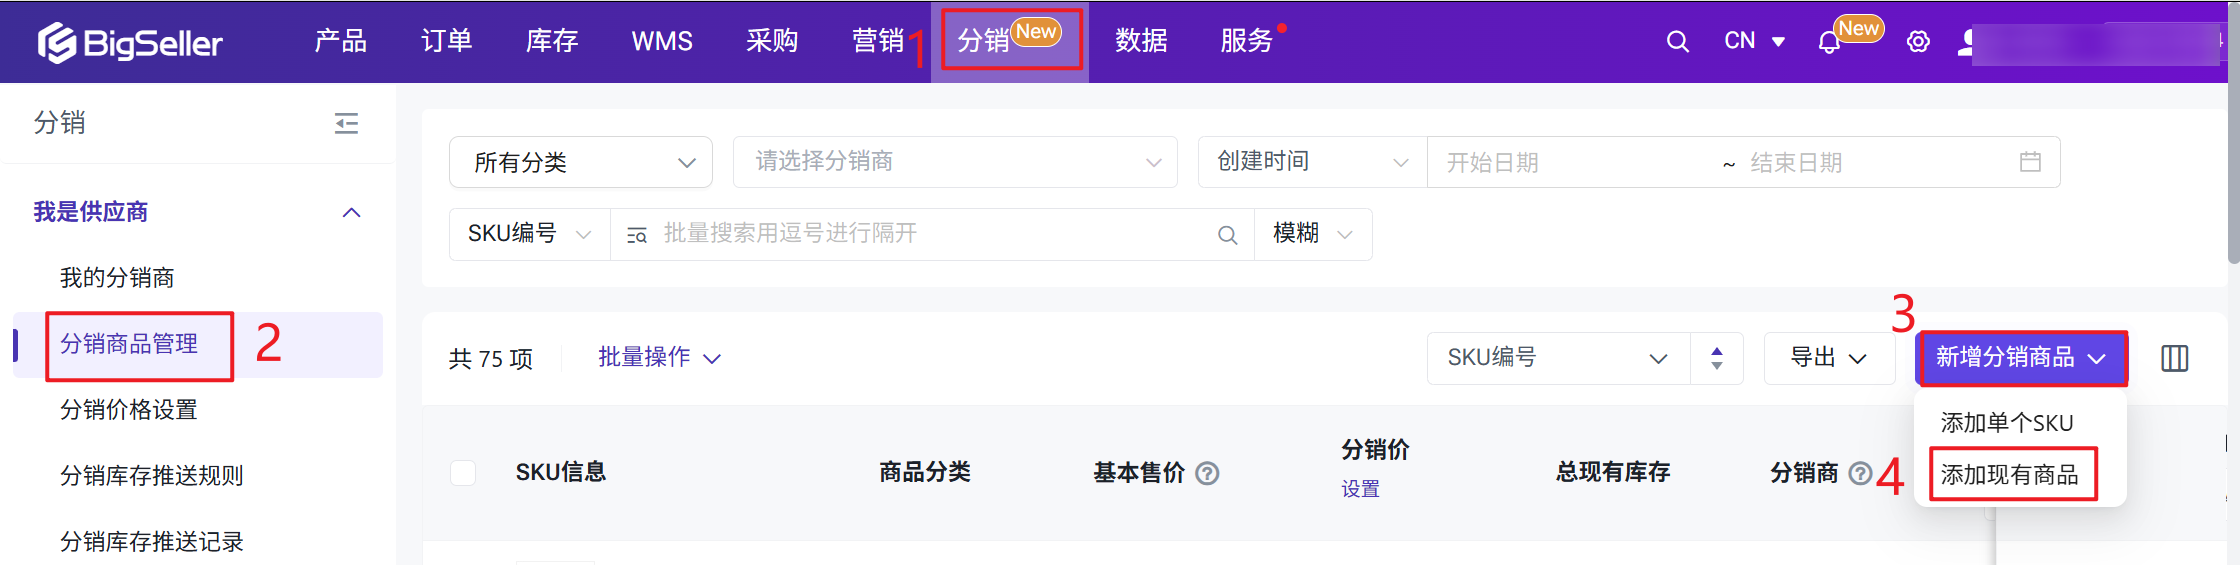Switch to the 订单 top menu
Screen dimensions: 2240x565
(x=446, y=41)
